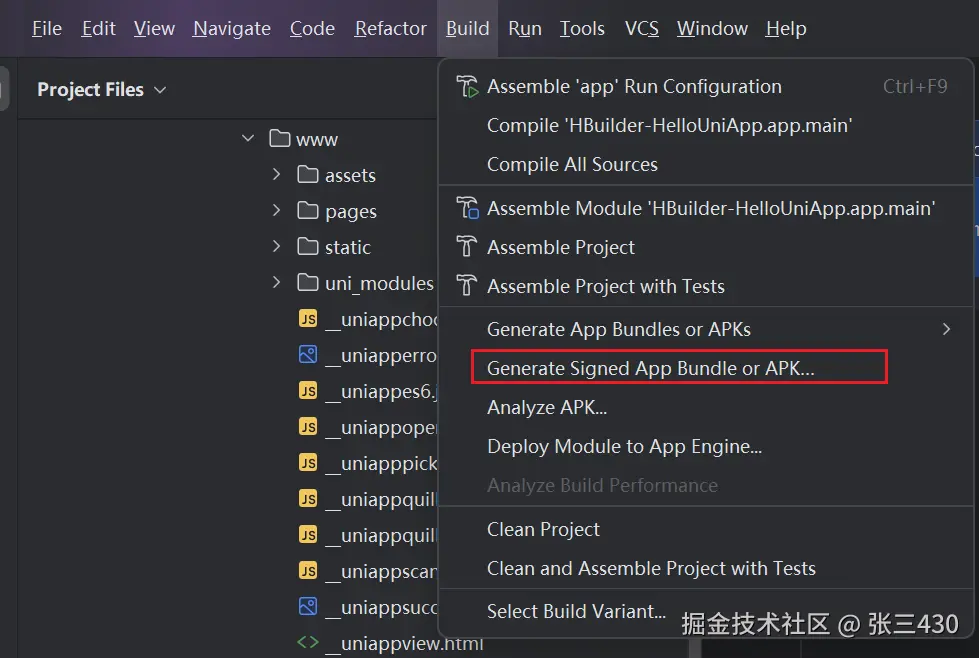Expand the uni_modules folder chevron

pyautogui.click(x=277, y=283)
